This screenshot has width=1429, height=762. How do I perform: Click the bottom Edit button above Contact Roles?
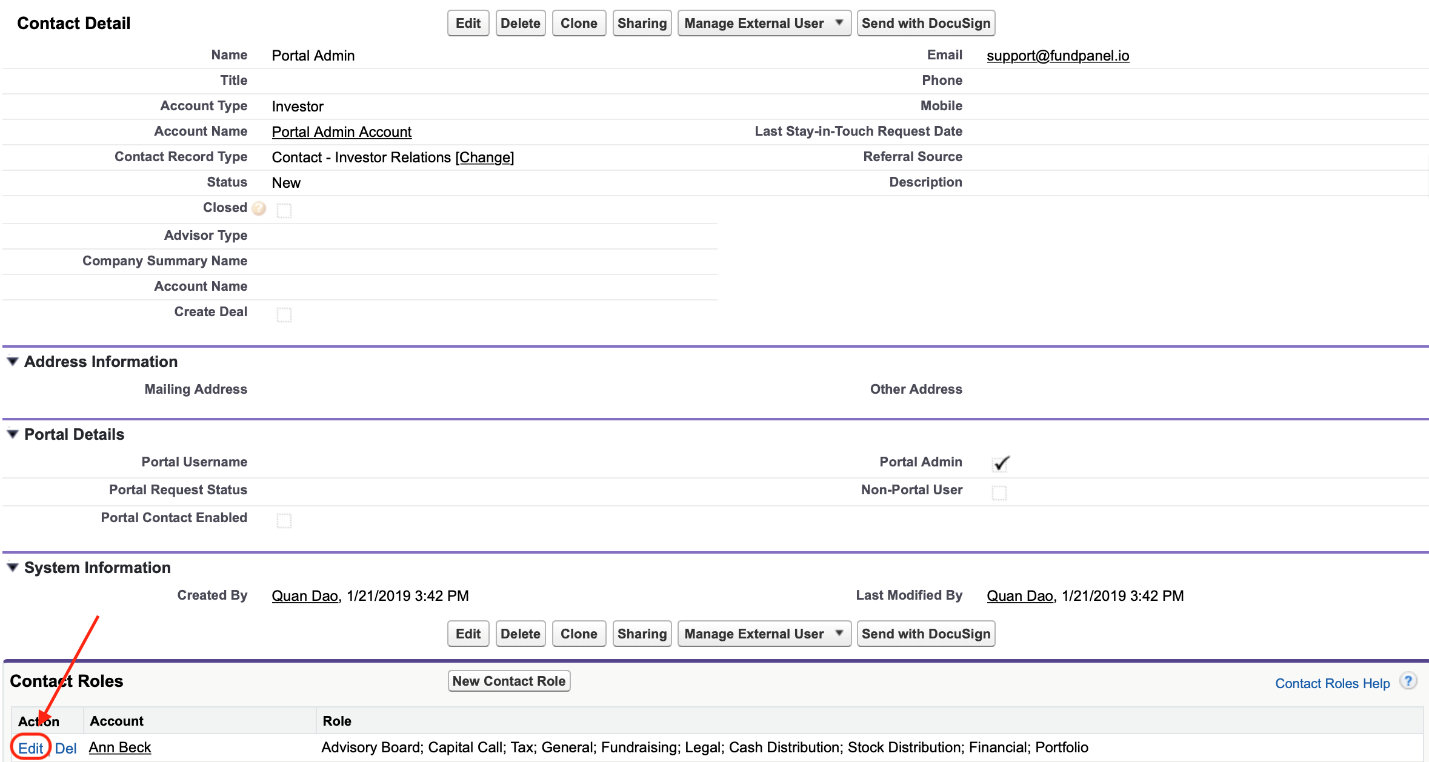[469, 634]
